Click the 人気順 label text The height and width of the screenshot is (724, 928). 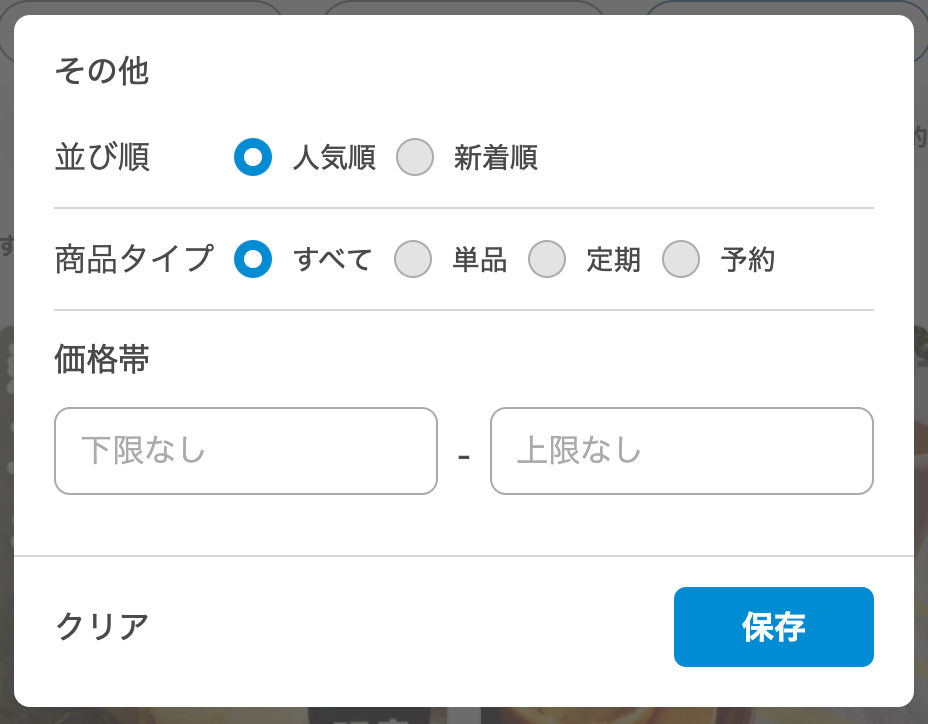coord(334,158)
